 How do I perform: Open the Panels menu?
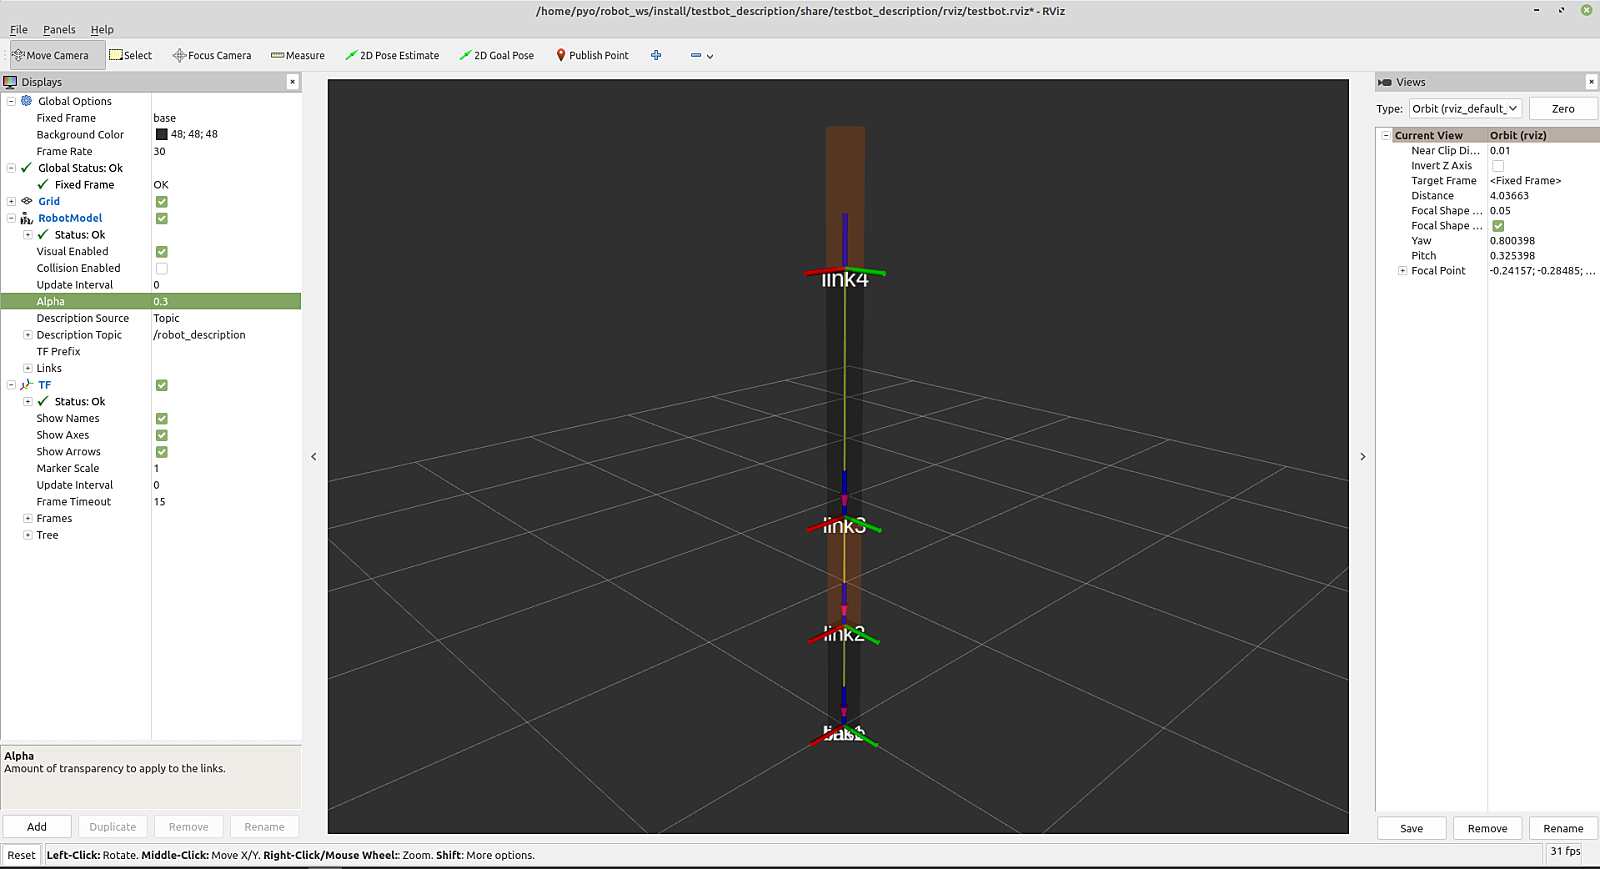59,30
